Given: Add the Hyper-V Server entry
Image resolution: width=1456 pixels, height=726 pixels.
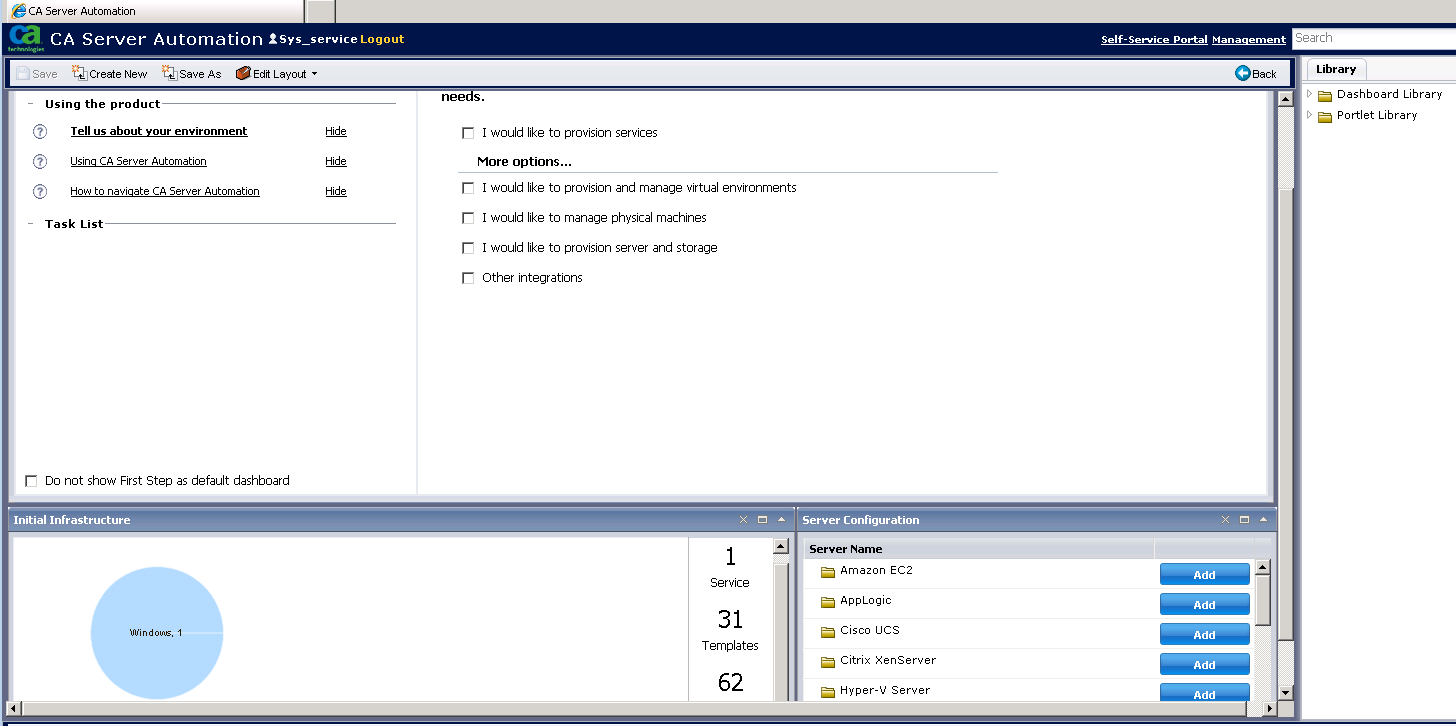Looking at the screenshot, I should [x=1204, y=692].
